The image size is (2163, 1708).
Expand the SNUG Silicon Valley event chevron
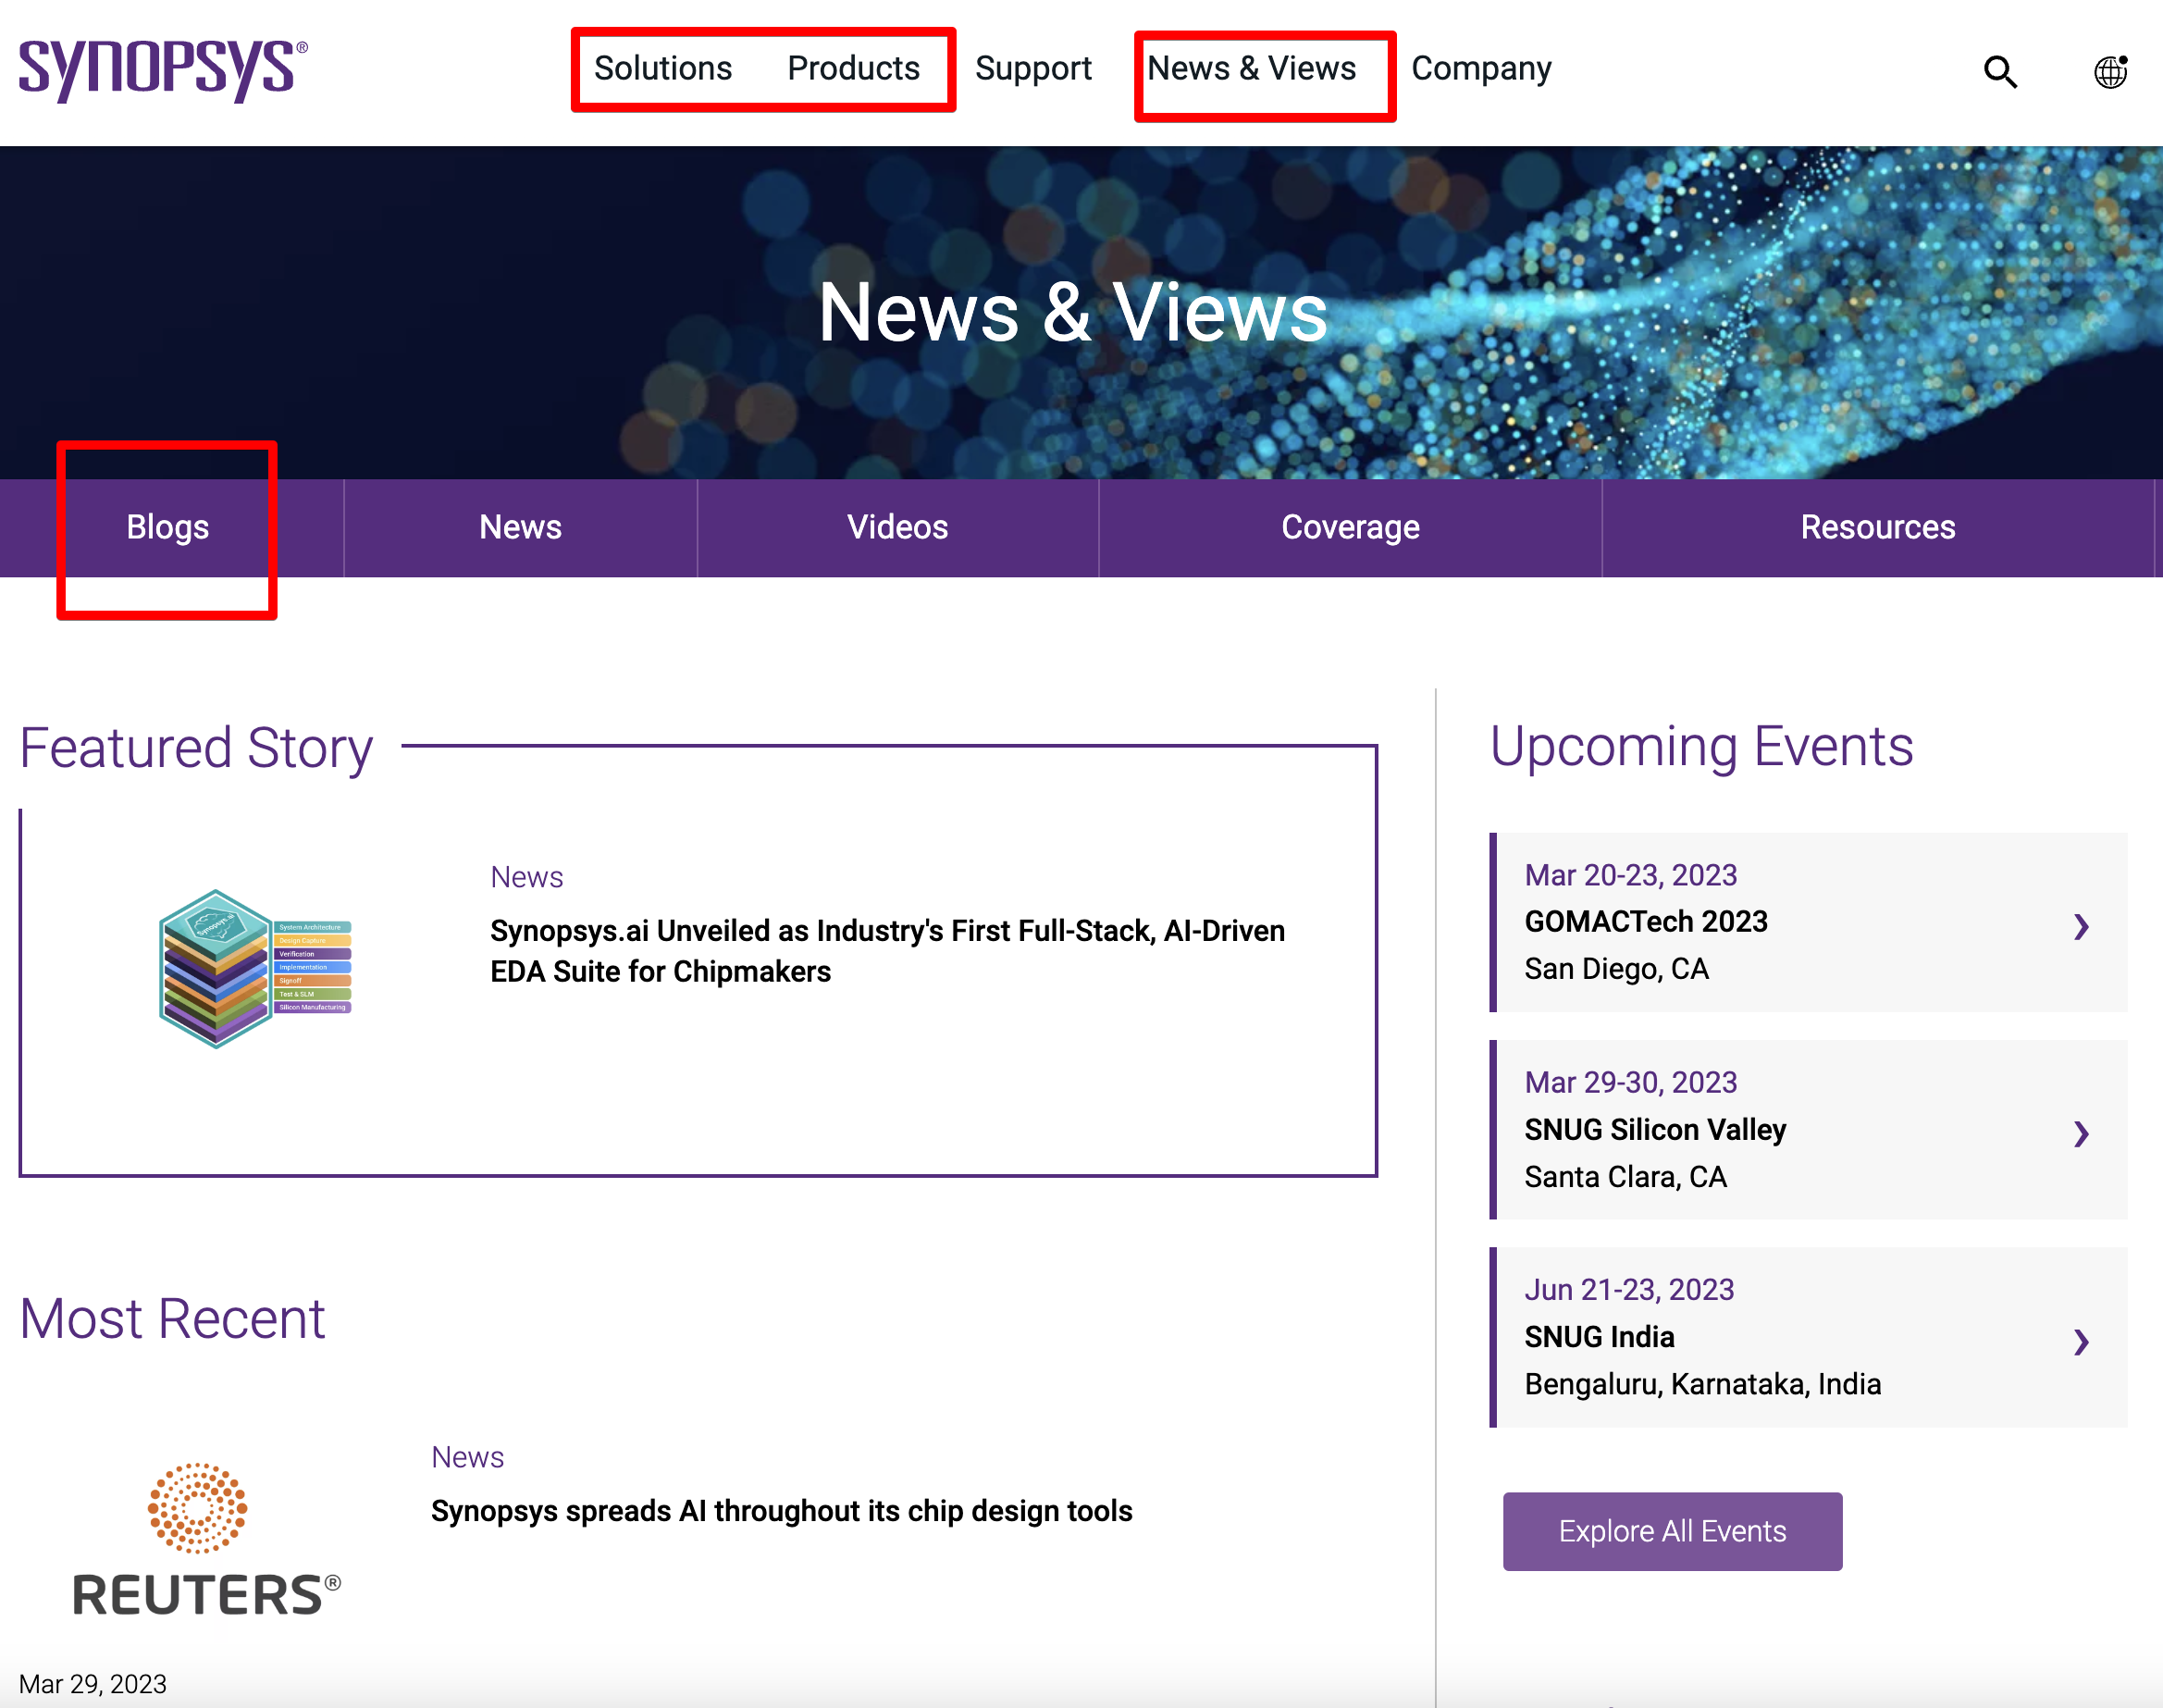[x=2081, y=1133]
